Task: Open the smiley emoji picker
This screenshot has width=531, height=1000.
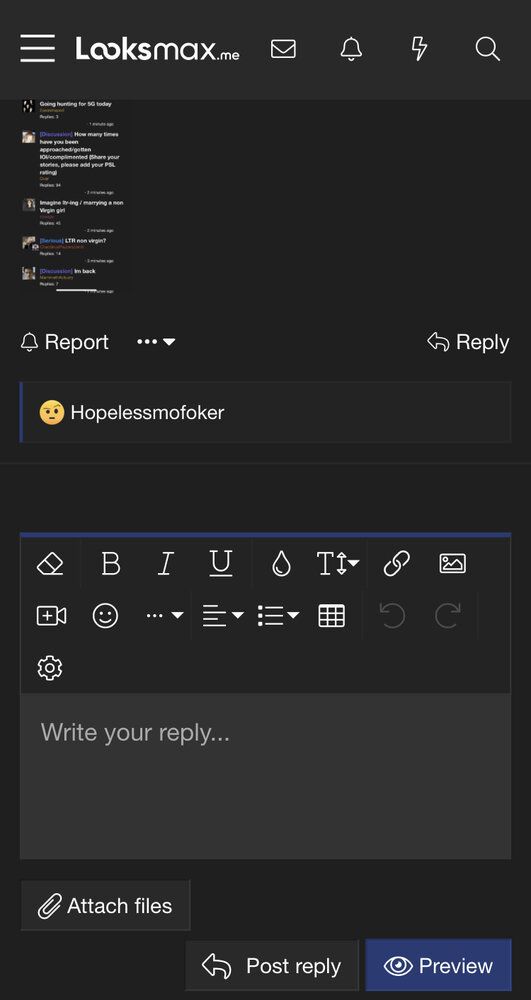Action: [105, 616]
